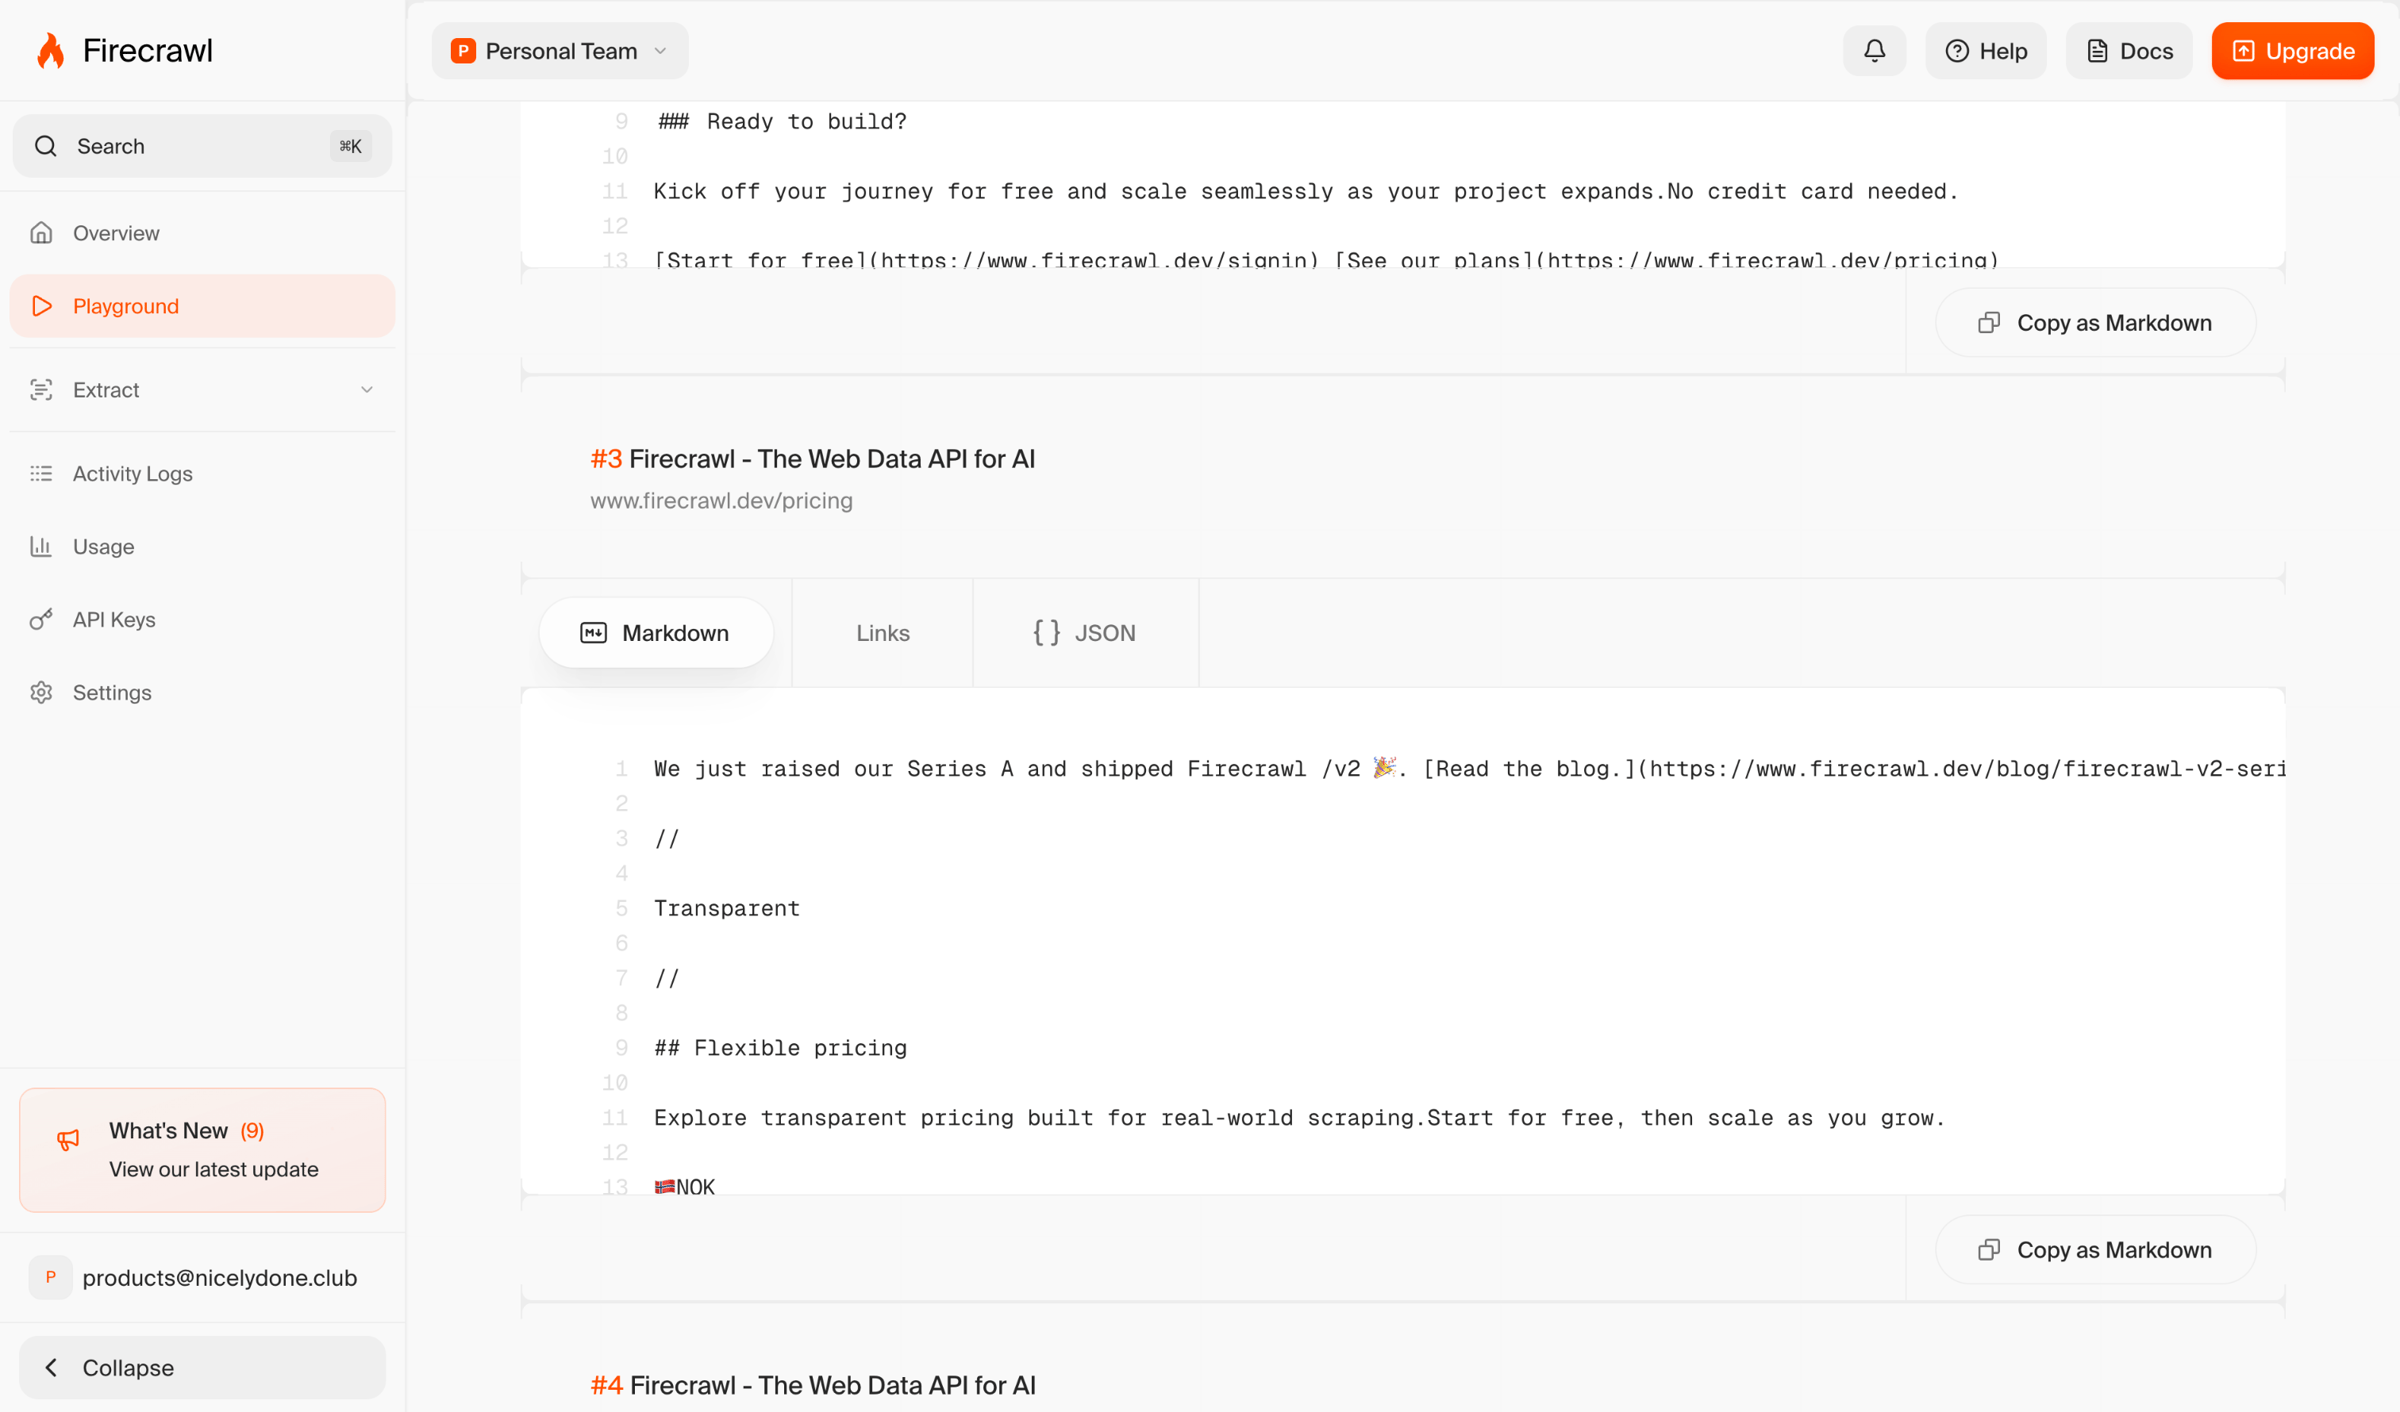2400x1412 pixels.
Task: Switch to the Markdown tab
Action: click(656, 633)
